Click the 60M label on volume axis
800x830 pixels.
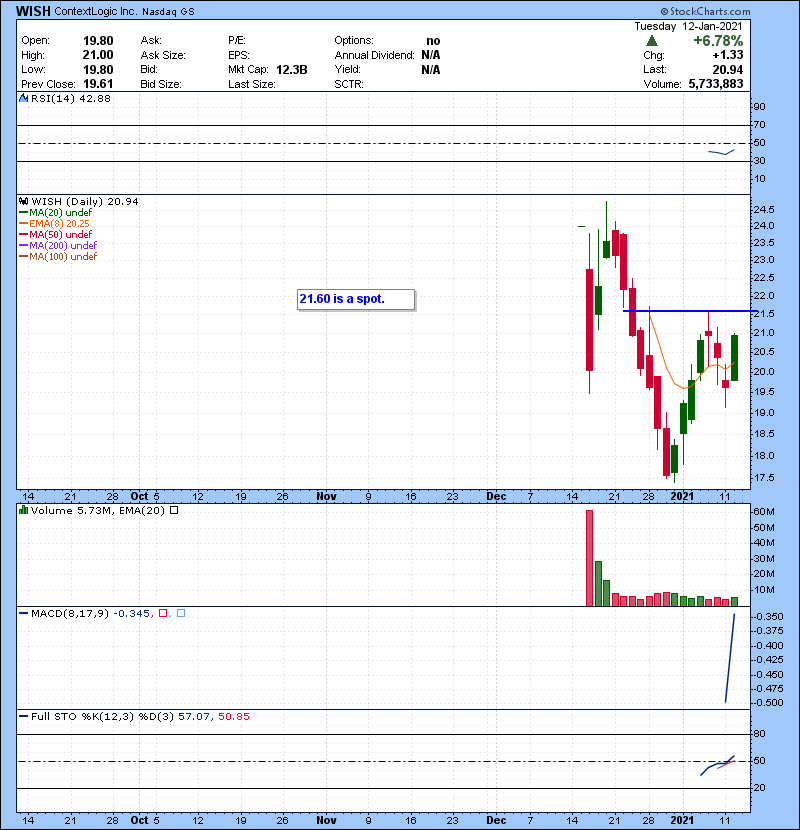click(x=763, y=512)
